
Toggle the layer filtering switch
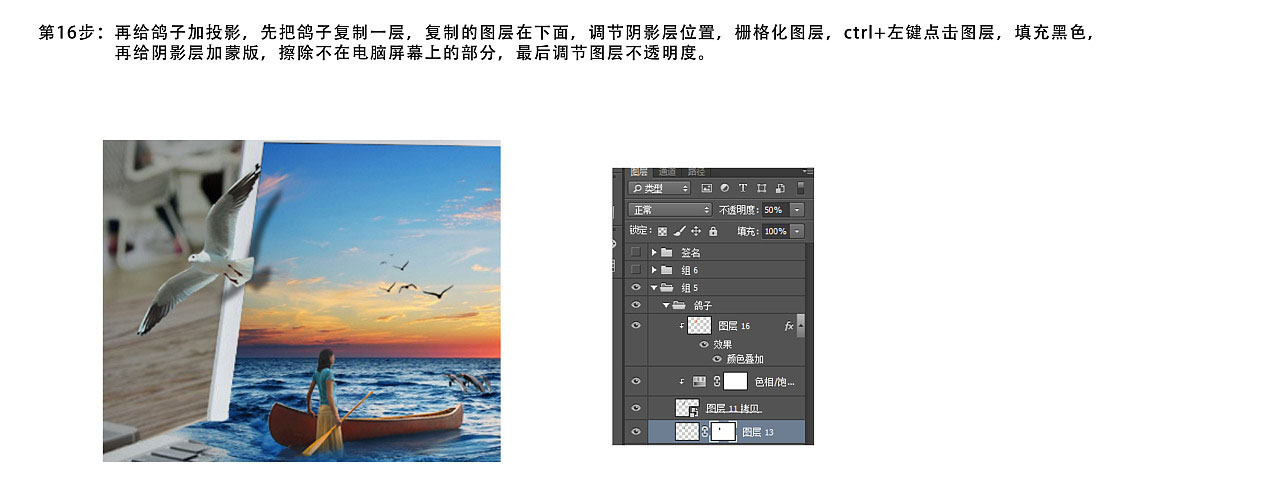coord(800,188)
